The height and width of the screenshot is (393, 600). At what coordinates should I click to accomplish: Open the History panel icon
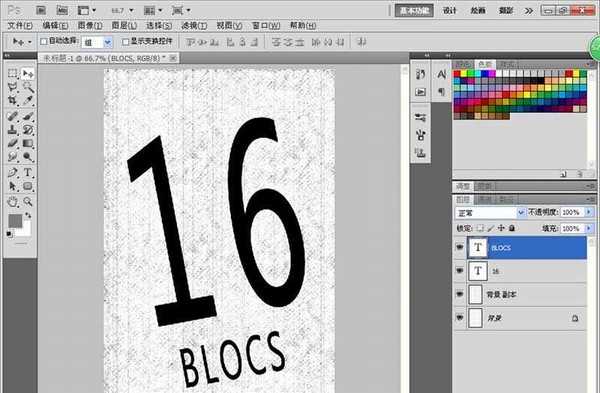[x=421, y=74]
